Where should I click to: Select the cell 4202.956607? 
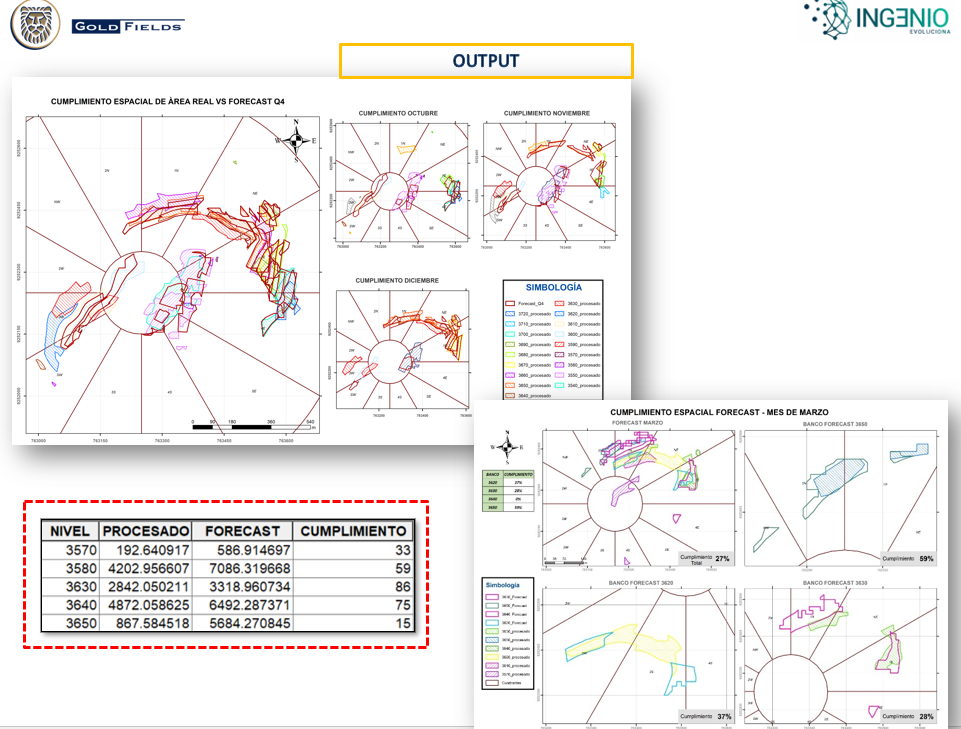[146, 568]
